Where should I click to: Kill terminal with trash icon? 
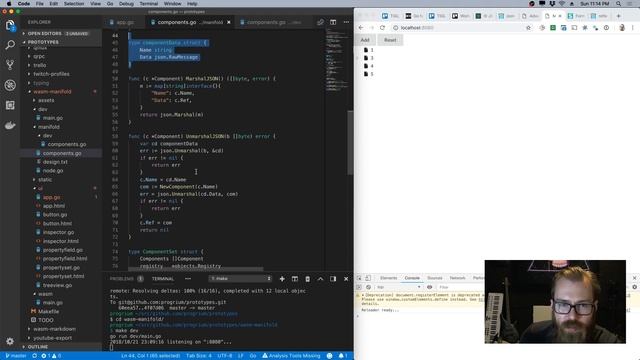307,279
